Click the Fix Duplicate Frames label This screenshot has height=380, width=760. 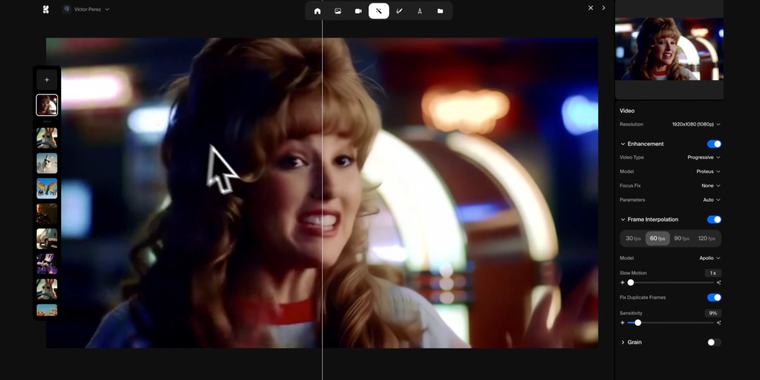pos(643,298)
